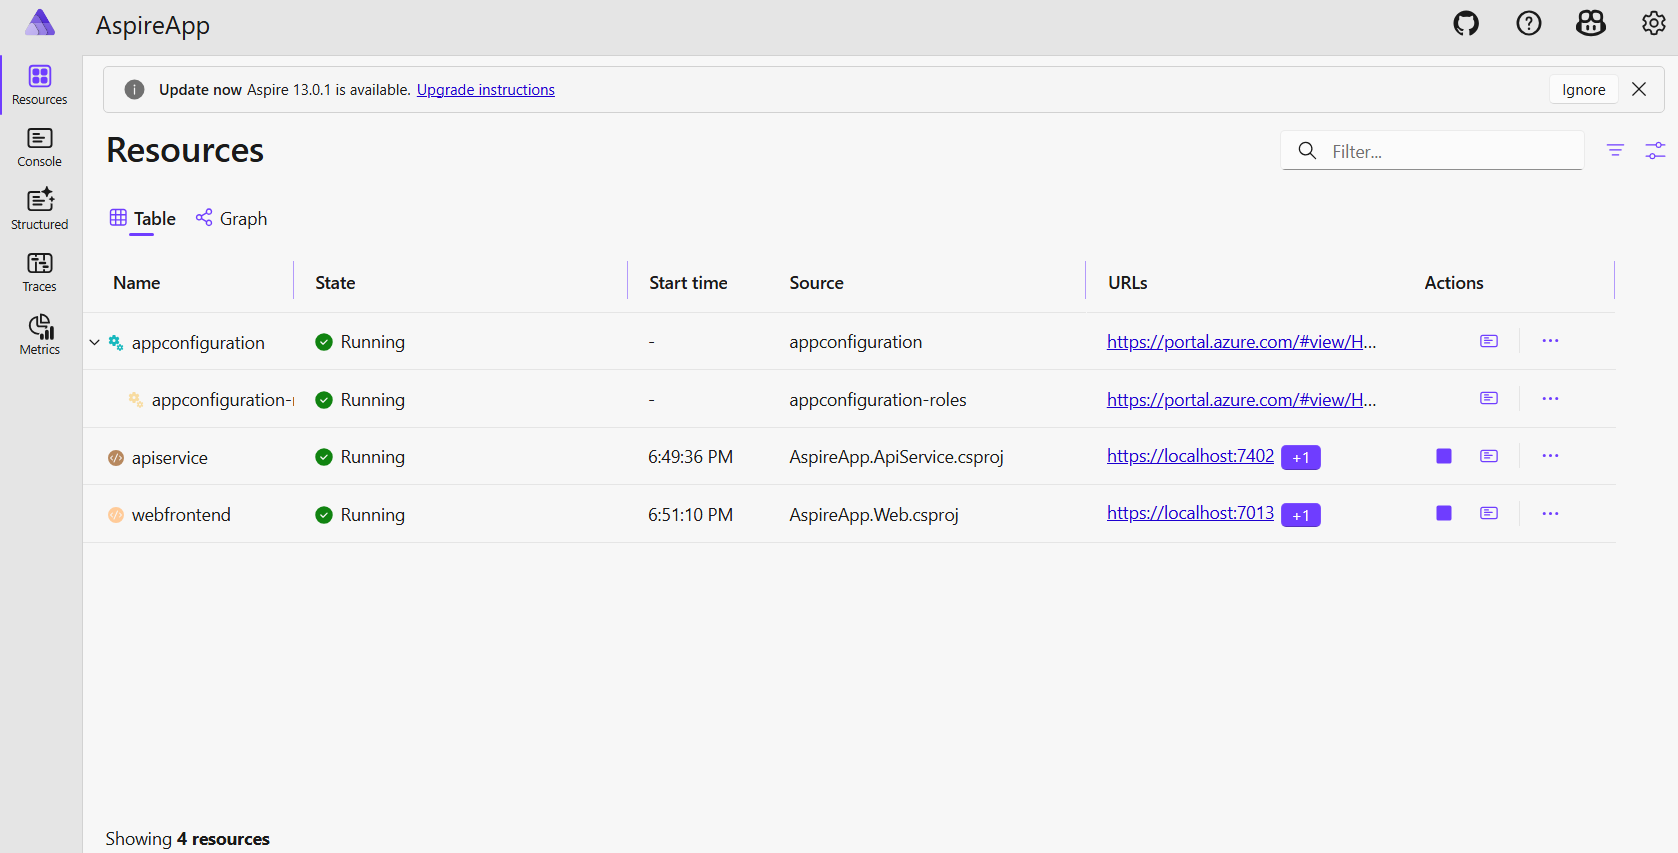Open the settings gear icon
1678x853 pixels.
click(1654, 23)
